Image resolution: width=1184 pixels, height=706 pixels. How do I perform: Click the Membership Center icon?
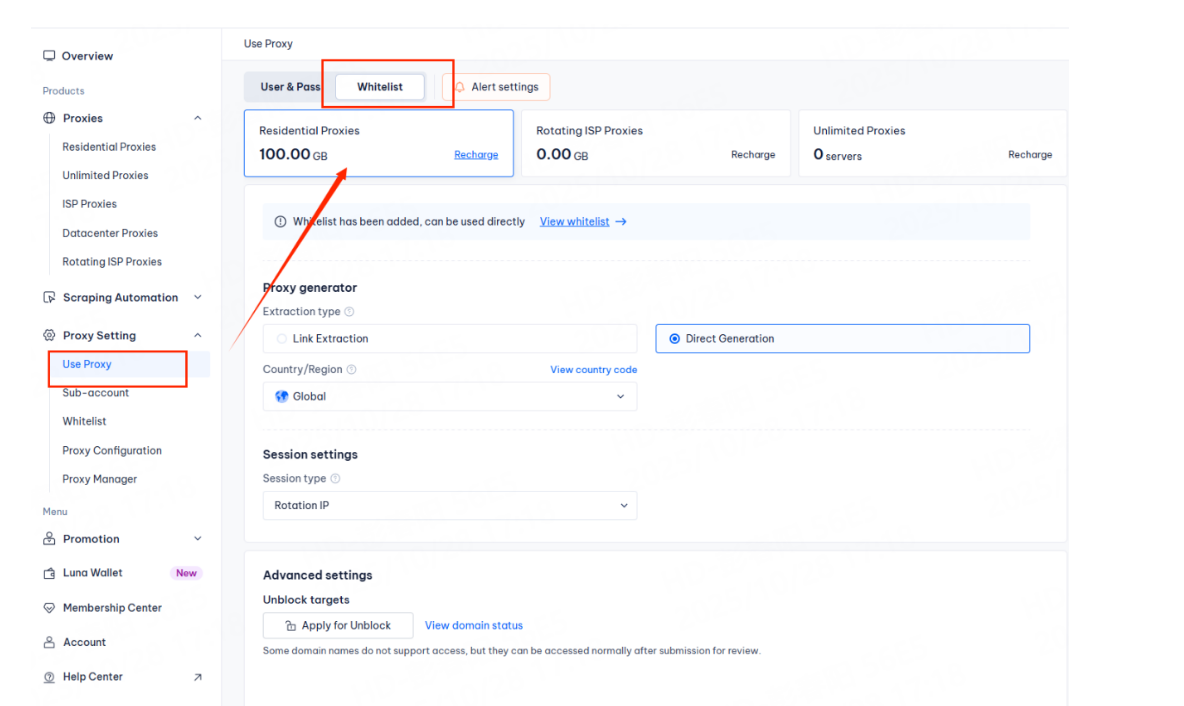pos(49,608)
